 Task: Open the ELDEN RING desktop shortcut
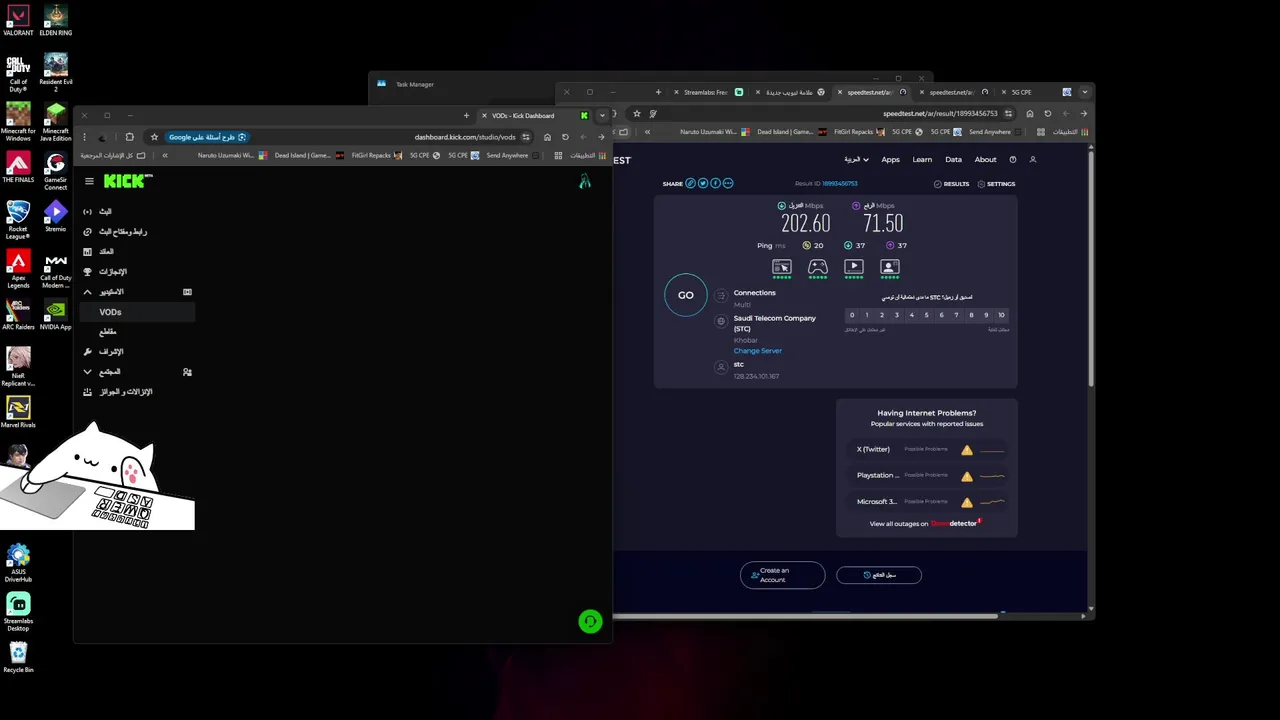coord(56,18)
